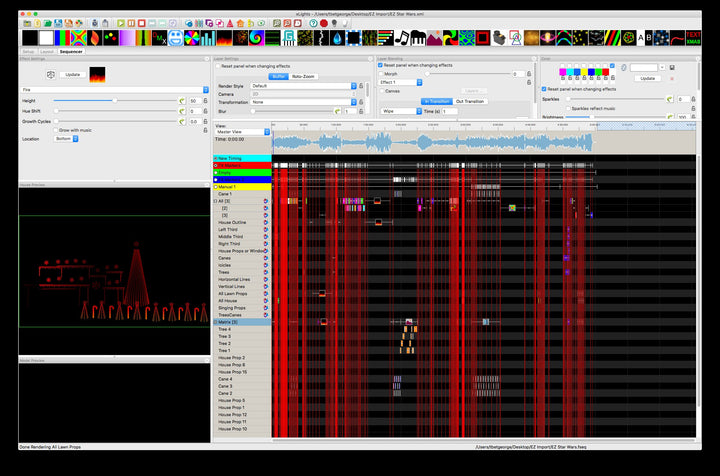Enable Sparkles reflect music checkbox
The image size is (720, 476).
(x=566, y=108)
